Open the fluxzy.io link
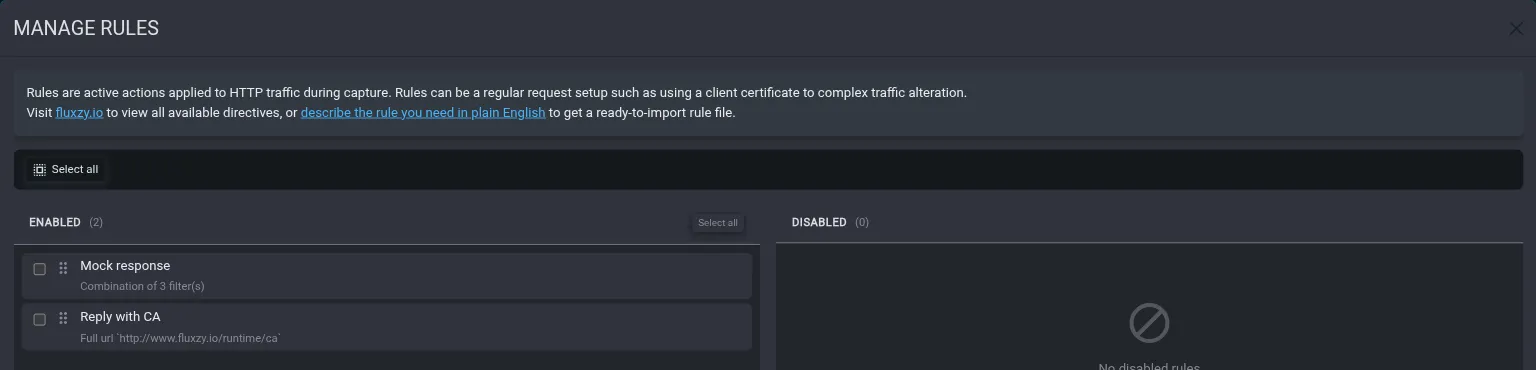 (x=79, y=113)
